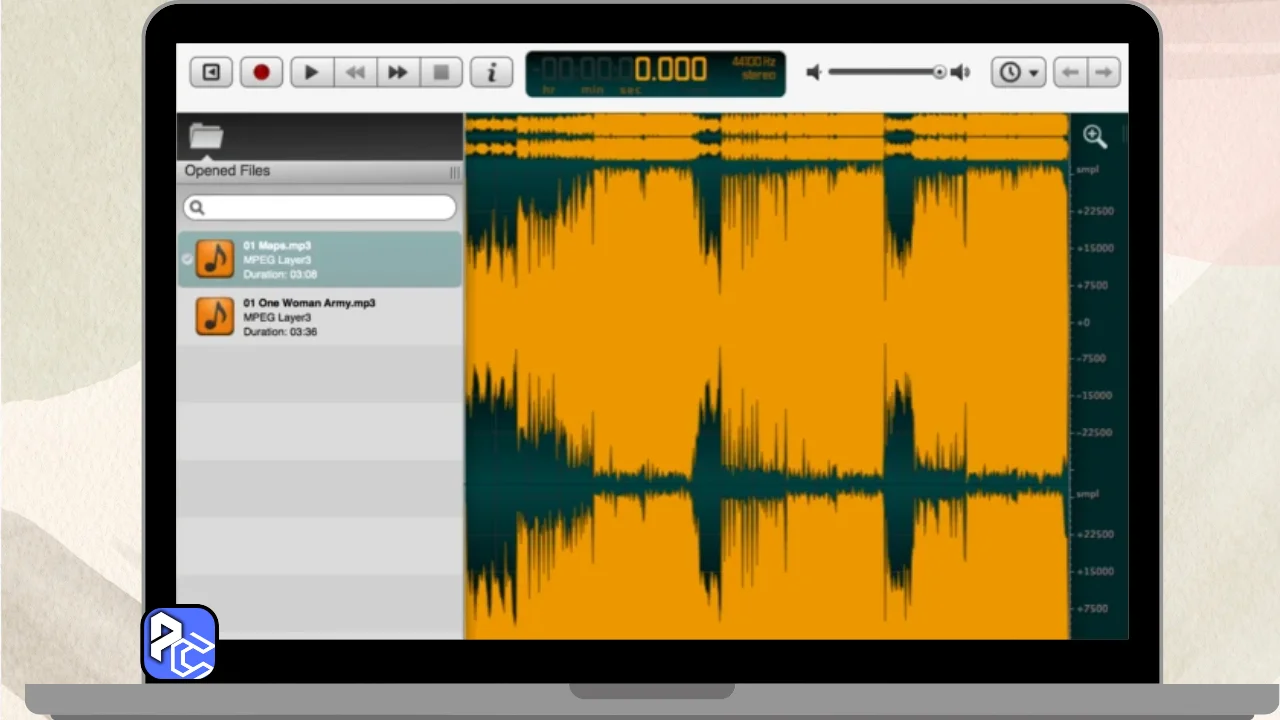Image resolution: width=1280 pixels, height=720 pixels.
Task: Select the 01 One Woman Army.mp3 file
Action: (x=320, y=317)
